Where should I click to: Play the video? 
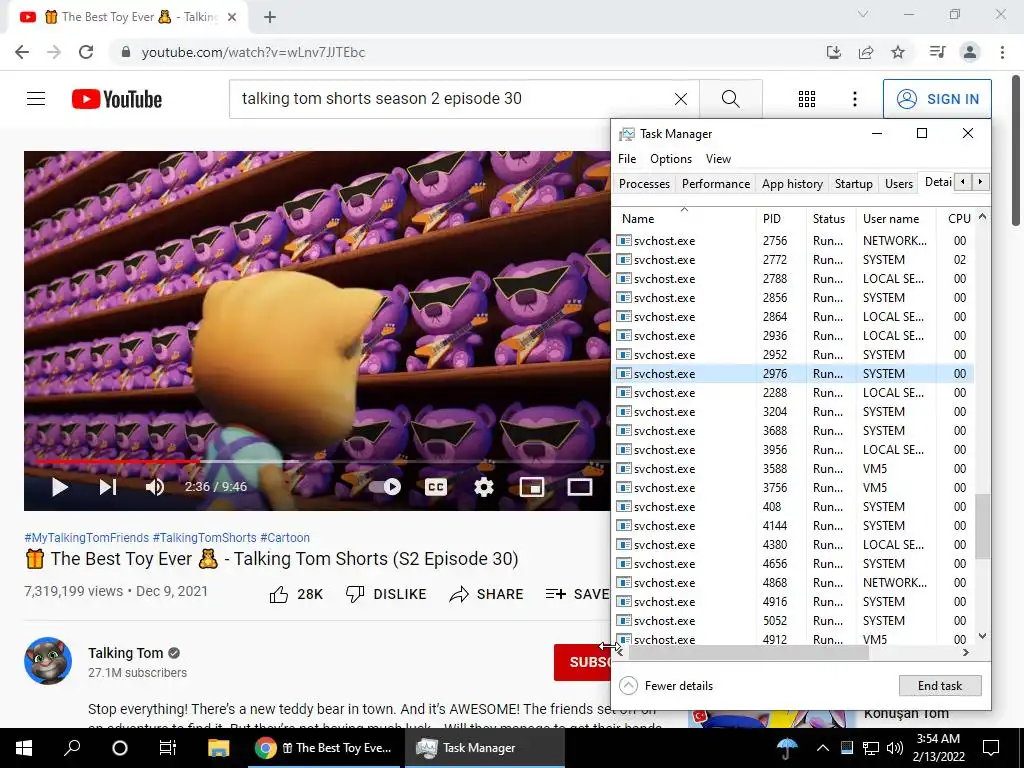(59, 487)
